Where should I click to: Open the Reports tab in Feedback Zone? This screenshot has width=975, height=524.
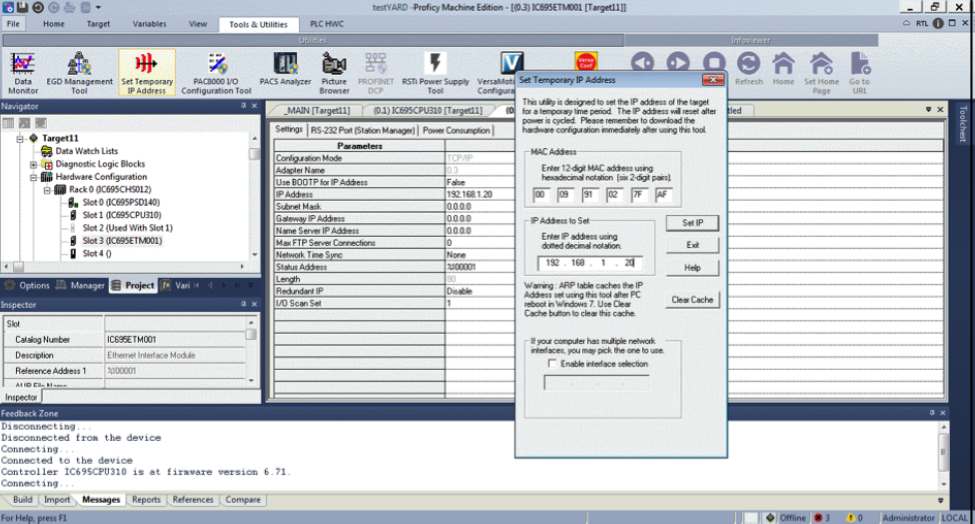[146, 500]
